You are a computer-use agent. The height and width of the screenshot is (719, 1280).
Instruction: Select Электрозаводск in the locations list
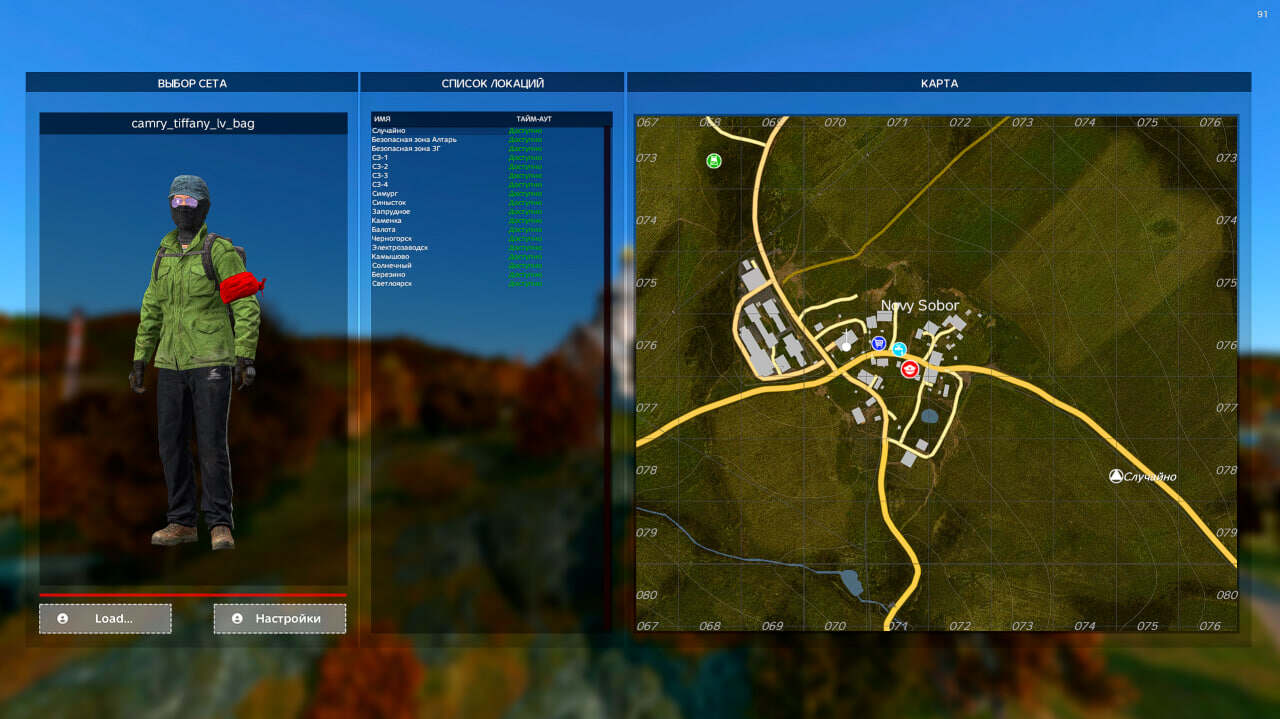coord(488,248)
